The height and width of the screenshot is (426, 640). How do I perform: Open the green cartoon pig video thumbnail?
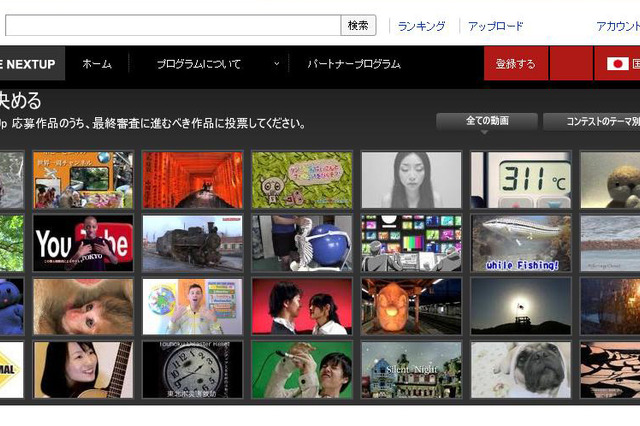tap(302, 180)
